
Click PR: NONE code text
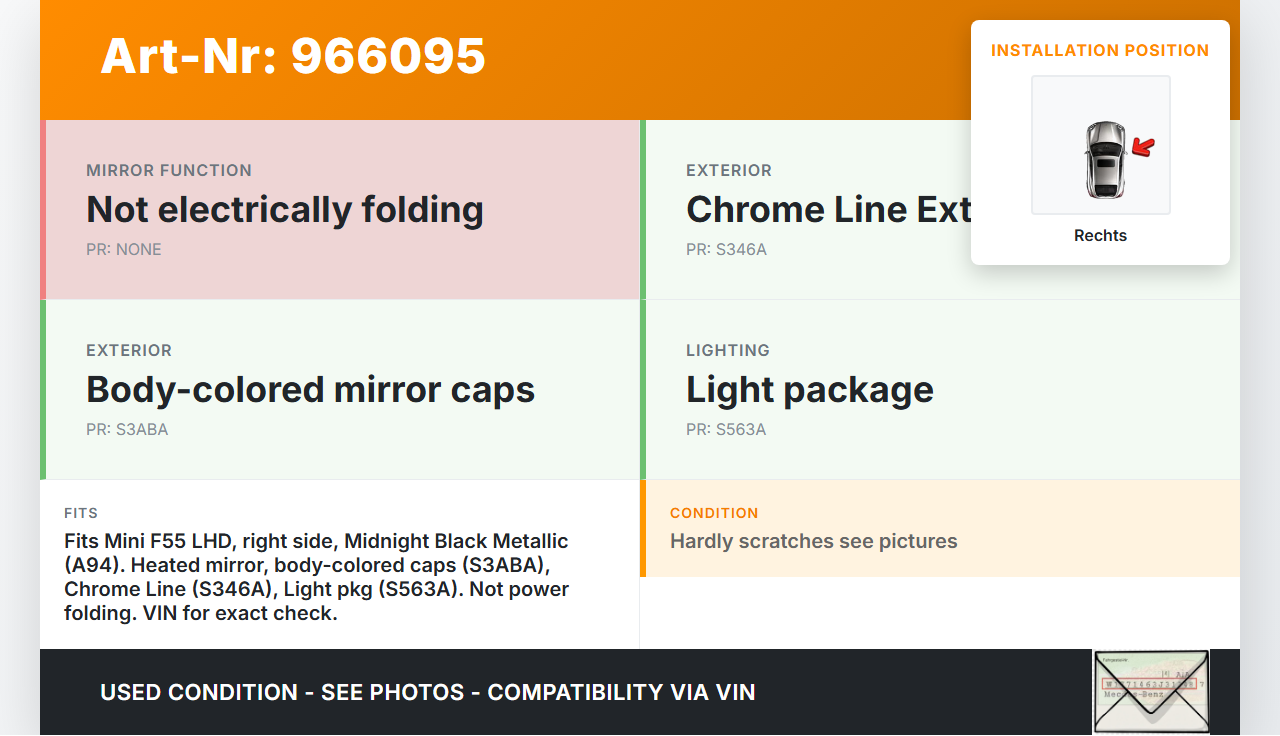click(124, 250)
